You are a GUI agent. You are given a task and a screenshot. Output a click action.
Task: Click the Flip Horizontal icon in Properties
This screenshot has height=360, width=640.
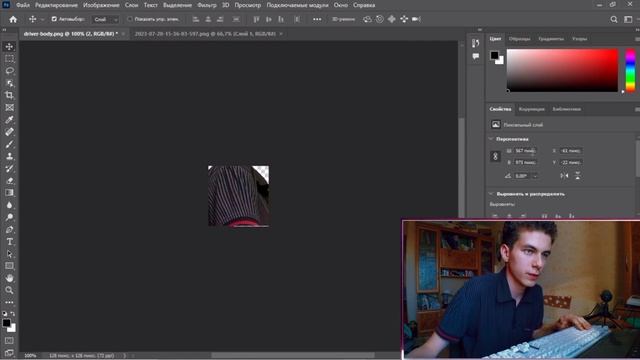coord(564,176)
